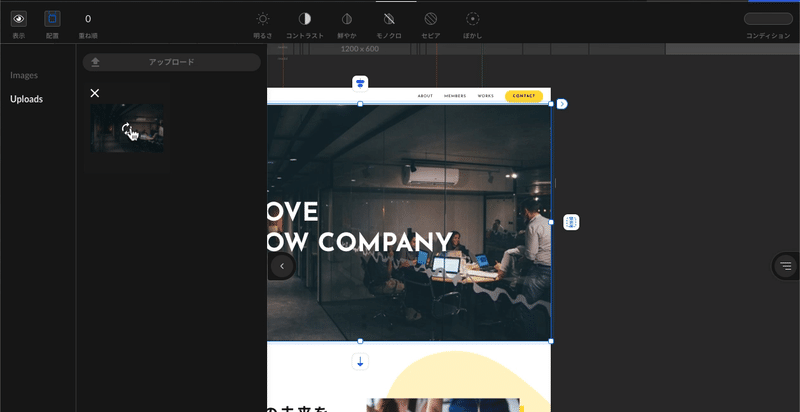
Task: Select the top-center resize handle
Action: pyautogui.click(x=360, y=104)
